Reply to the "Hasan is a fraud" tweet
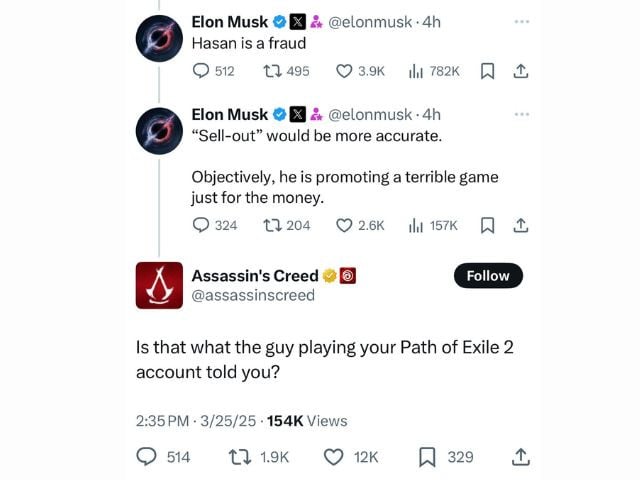 [x=202, y=71]
